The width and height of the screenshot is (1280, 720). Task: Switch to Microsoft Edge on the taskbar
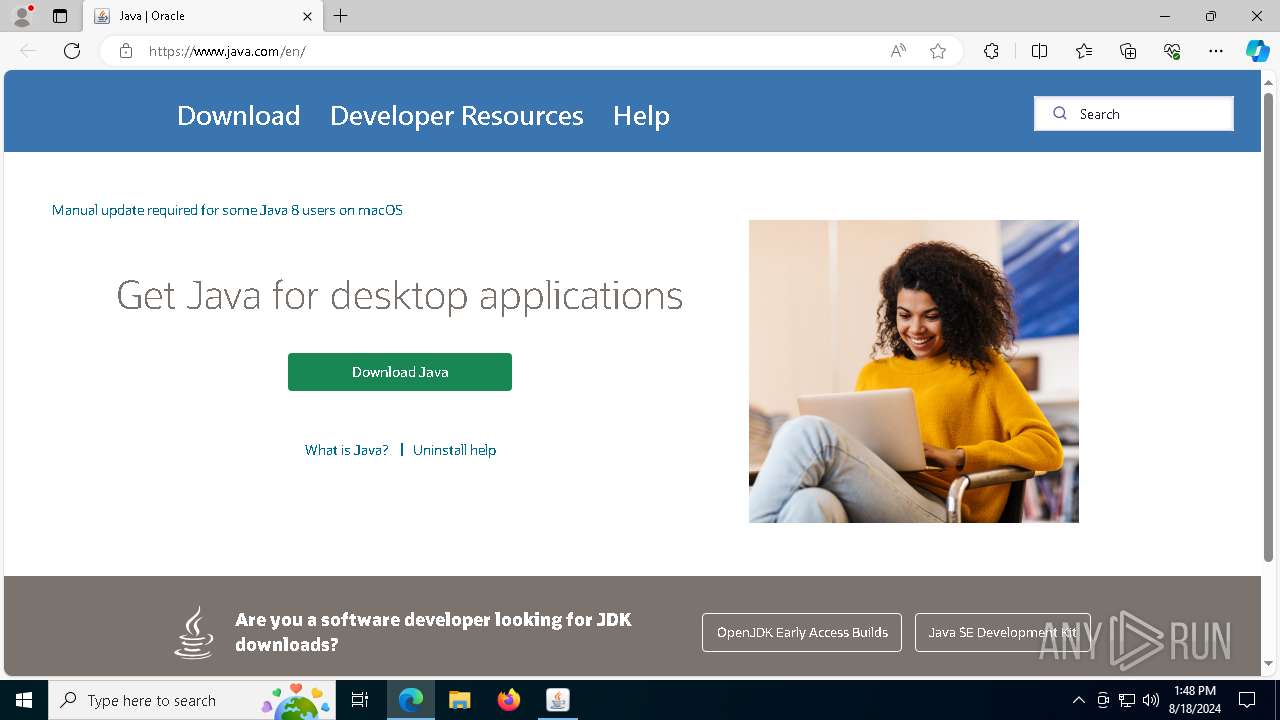click(x=411, y=700)
